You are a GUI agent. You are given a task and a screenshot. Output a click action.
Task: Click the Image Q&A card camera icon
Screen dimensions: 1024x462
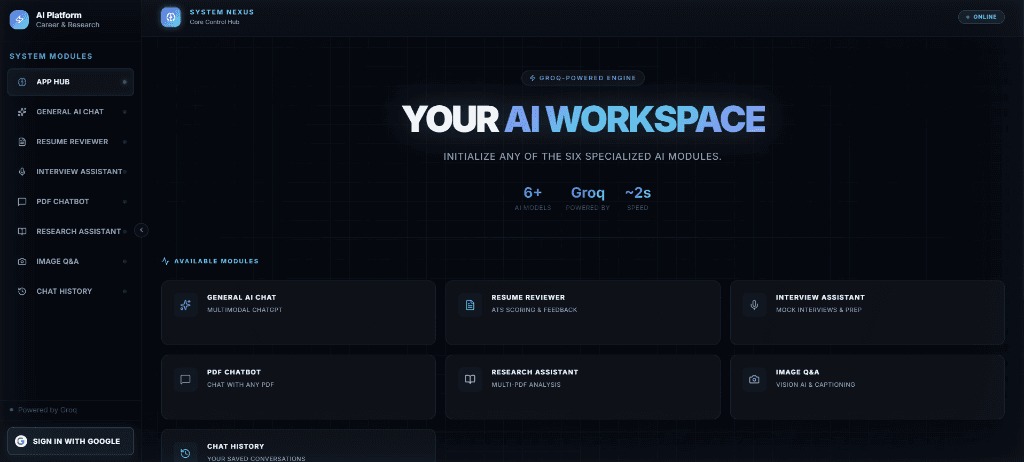click(754, 380)
